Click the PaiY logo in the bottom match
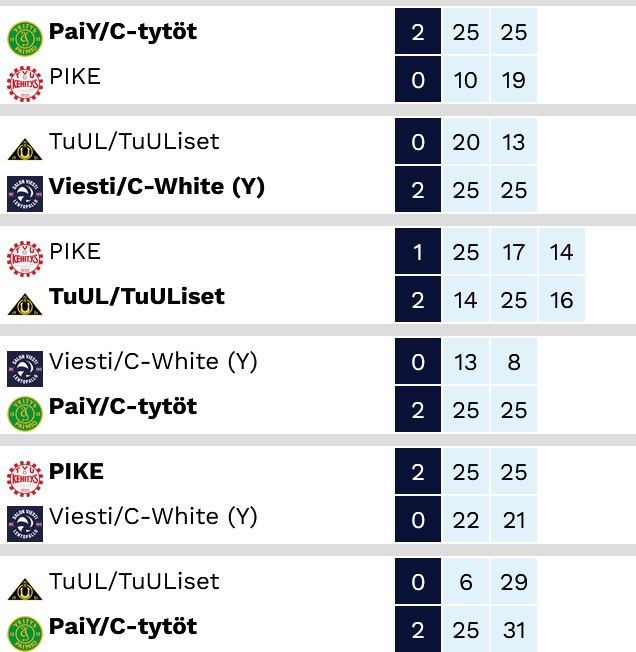 (x=25, y=634)
